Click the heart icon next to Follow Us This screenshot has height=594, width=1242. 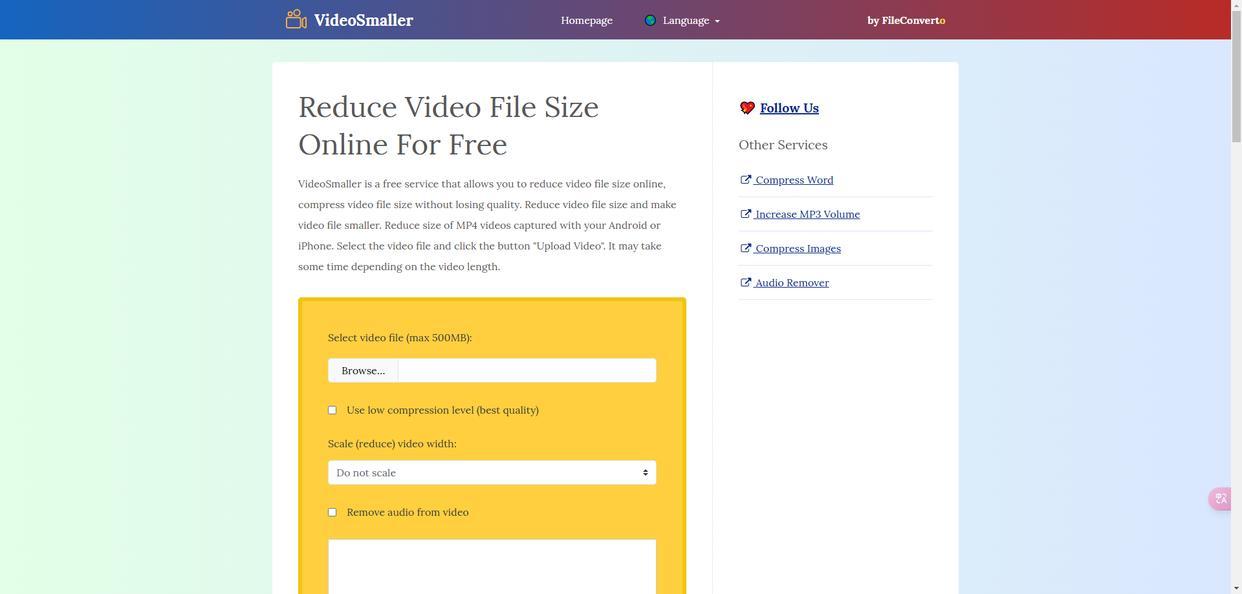click(747, 108)
